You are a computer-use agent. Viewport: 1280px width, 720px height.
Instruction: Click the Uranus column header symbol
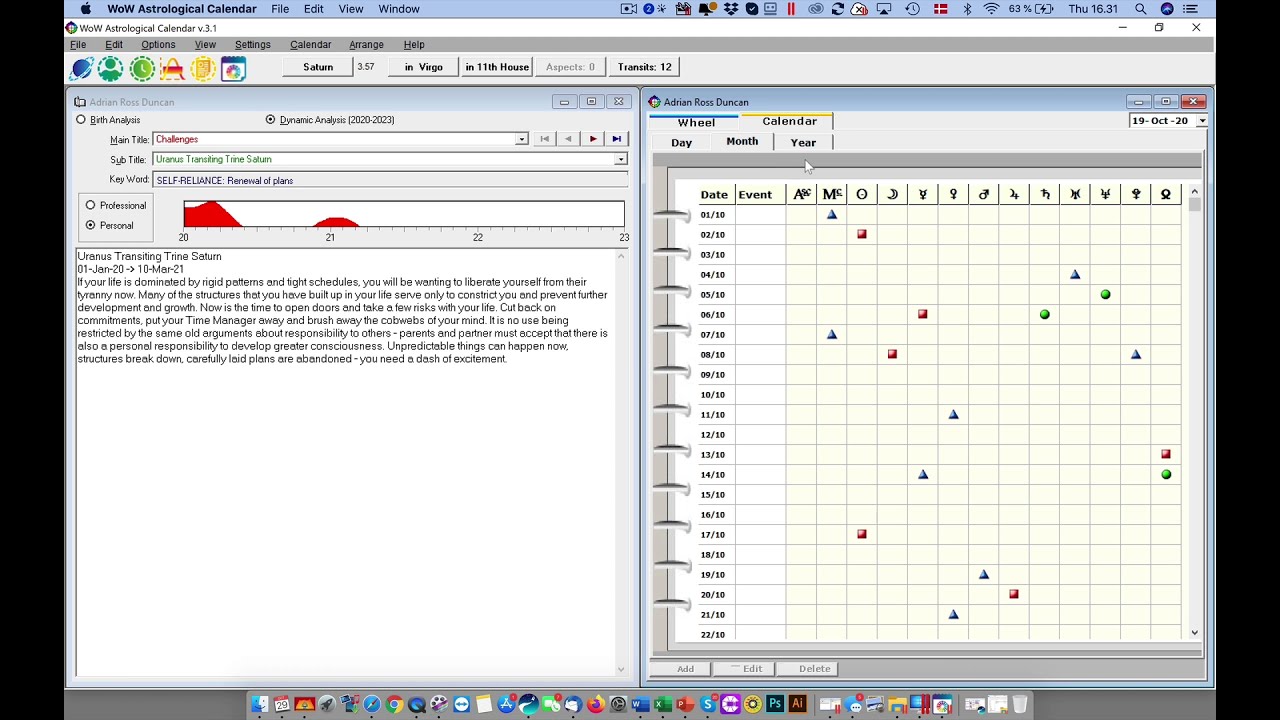point(1075,194)
